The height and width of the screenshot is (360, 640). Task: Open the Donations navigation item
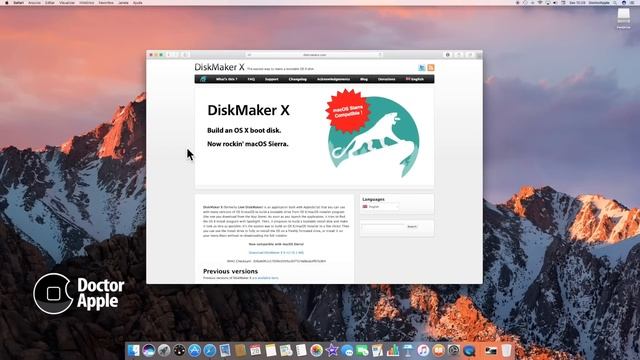pos(387,79)
